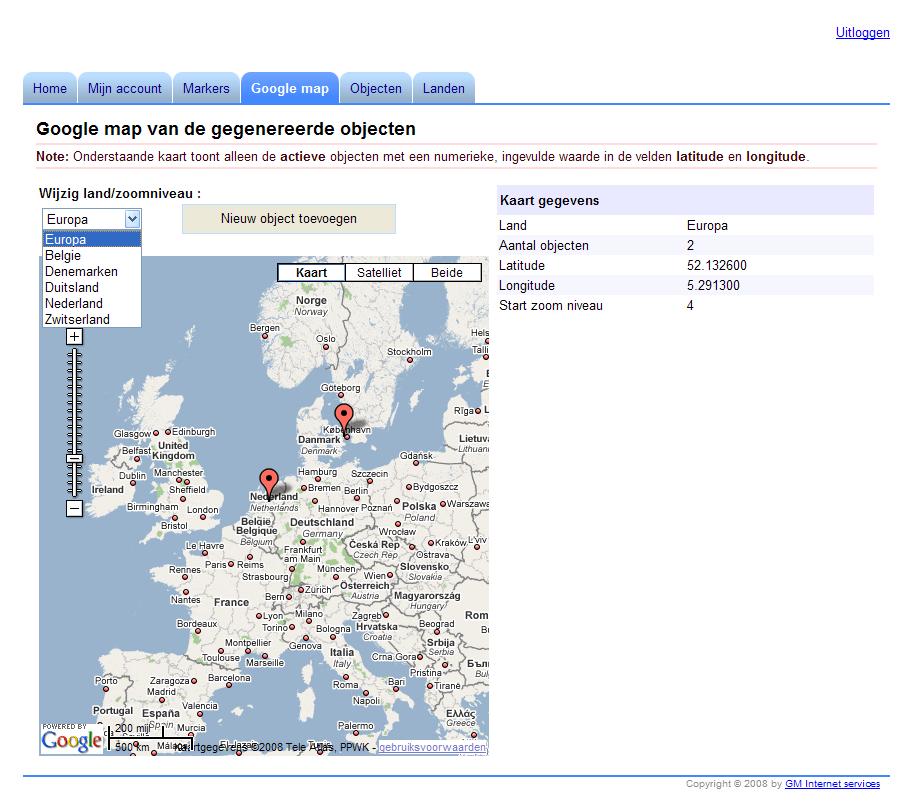Select Europa in the dropdown list
This screenshot has height=802, width=913.
(x=91, y=239)
